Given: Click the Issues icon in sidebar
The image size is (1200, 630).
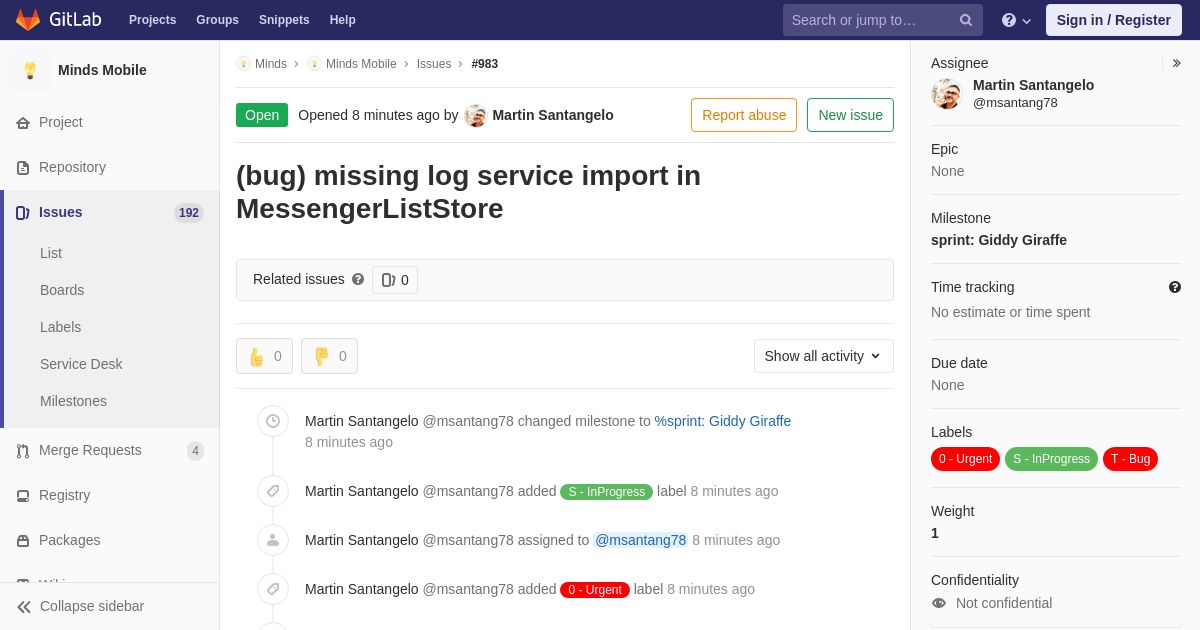Looking at the screenshot, I should [x=23, y=213].
